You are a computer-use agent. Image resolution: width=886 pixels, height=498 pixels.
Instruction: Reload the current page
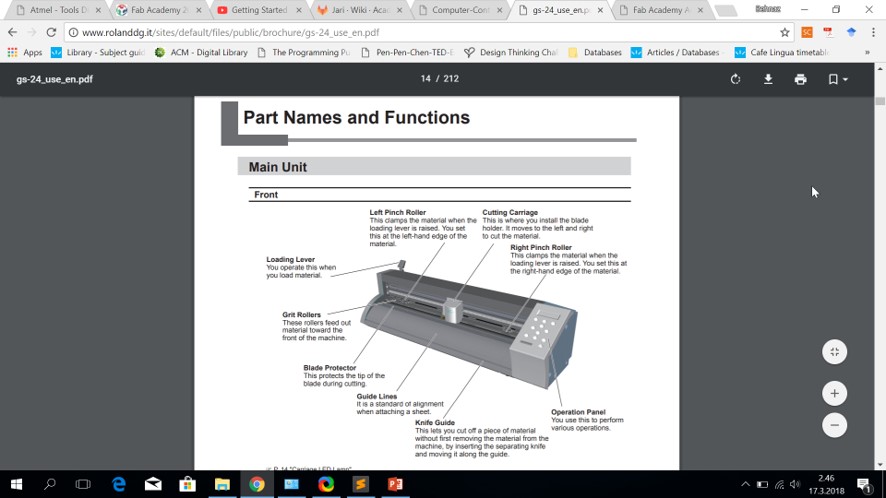(51, 32)
